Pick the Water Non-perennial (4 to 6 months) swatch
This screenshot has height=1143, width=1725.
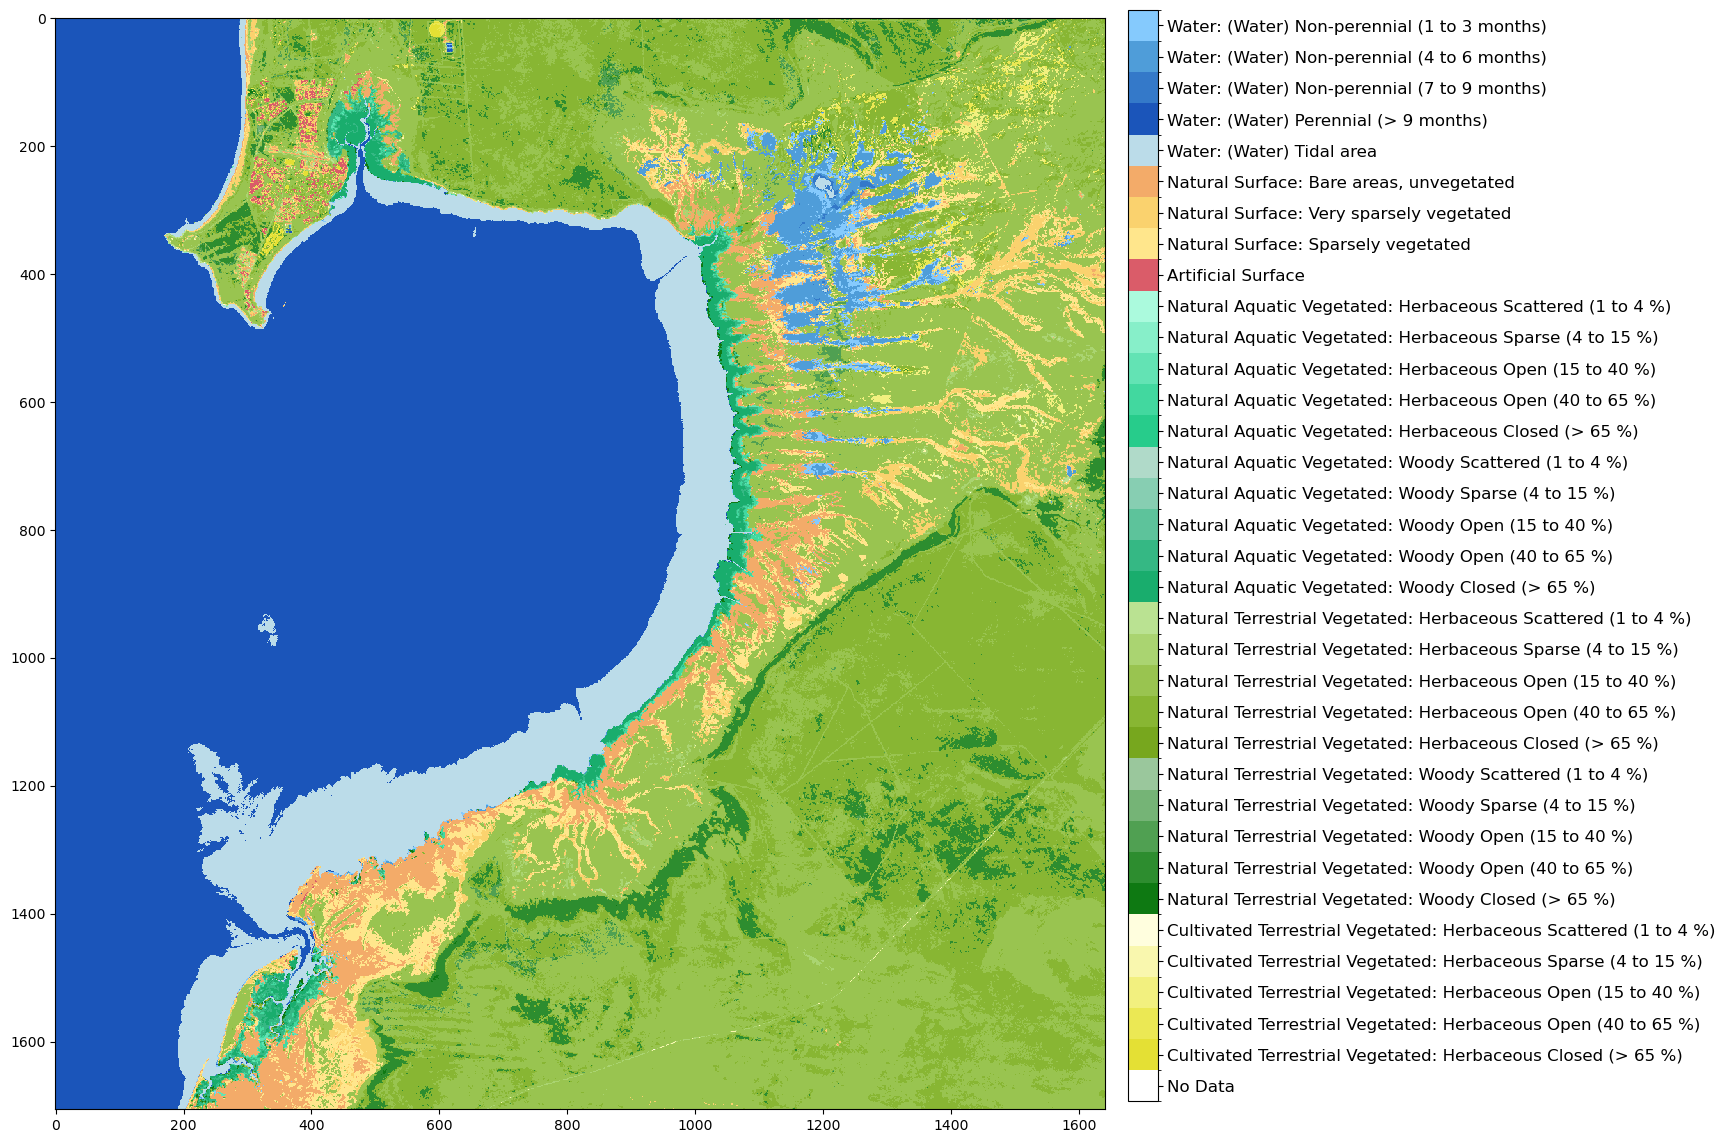click(1143, 57)
